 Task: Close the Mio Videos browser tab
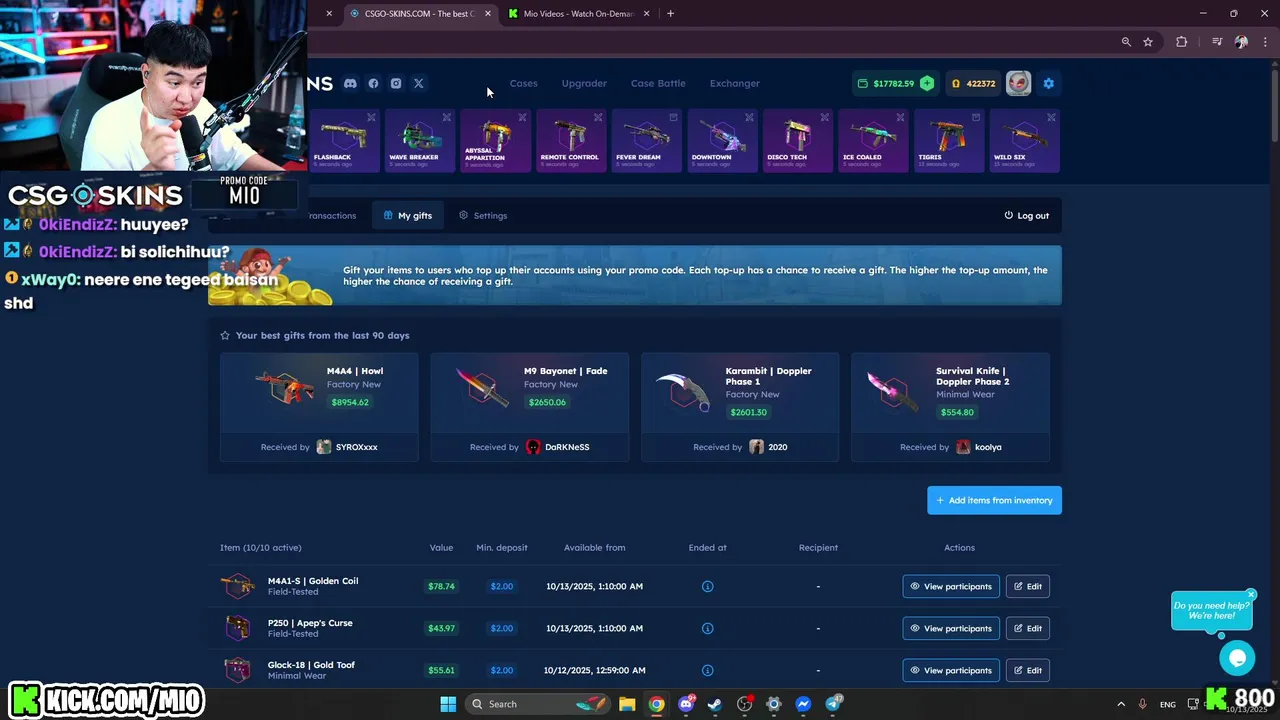[646, 14]
